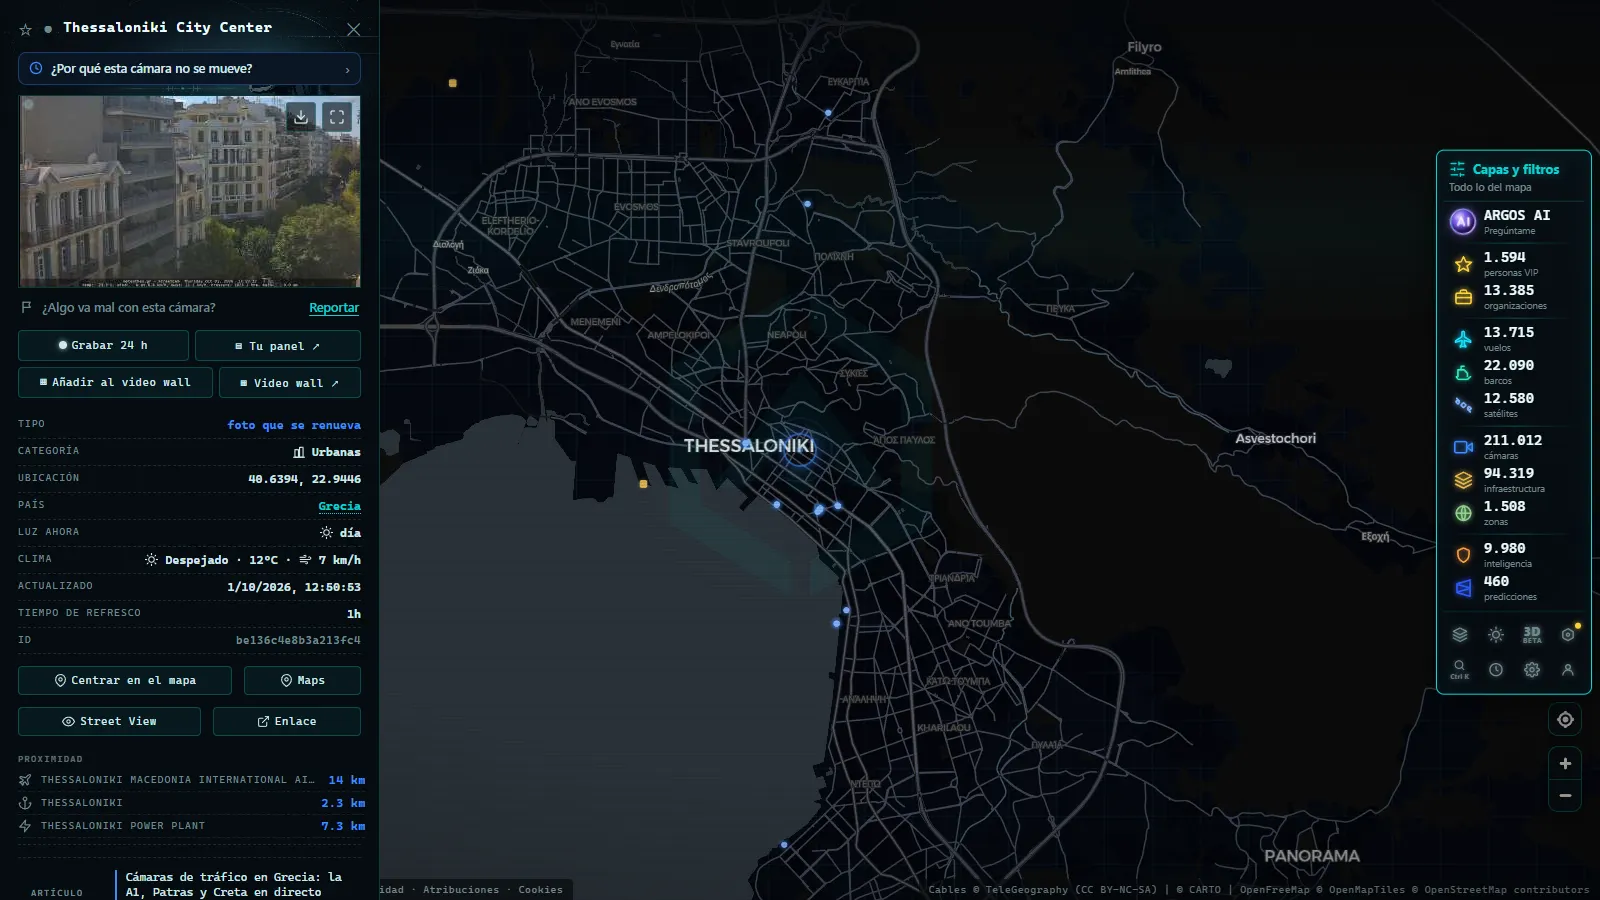Open the camera image in fullscreen
Viewport: 1600px width, 900px height.
[337, 117]
